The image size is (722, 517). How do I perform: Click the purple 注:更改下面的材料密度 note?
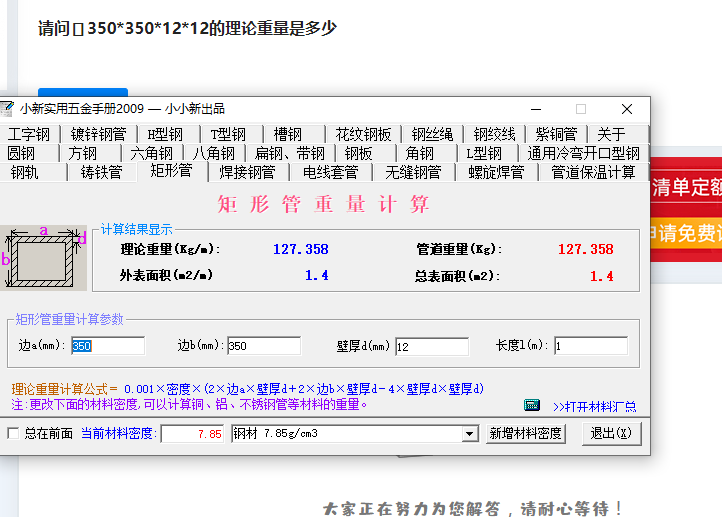pyautogui.click(x=189, y=405)
